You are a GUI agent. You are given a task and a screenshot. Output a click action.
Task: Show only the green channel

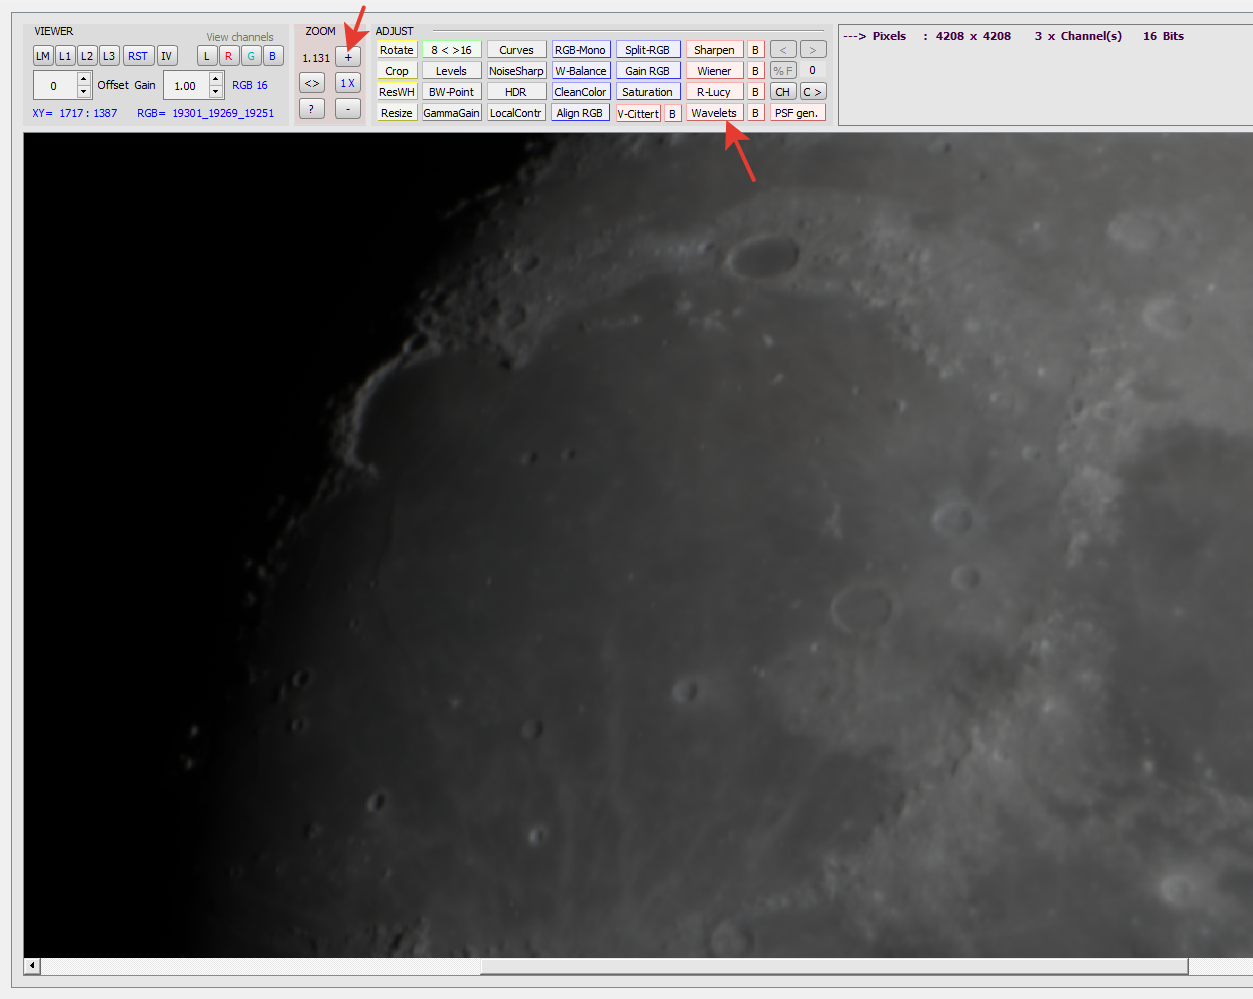(251, 55)
